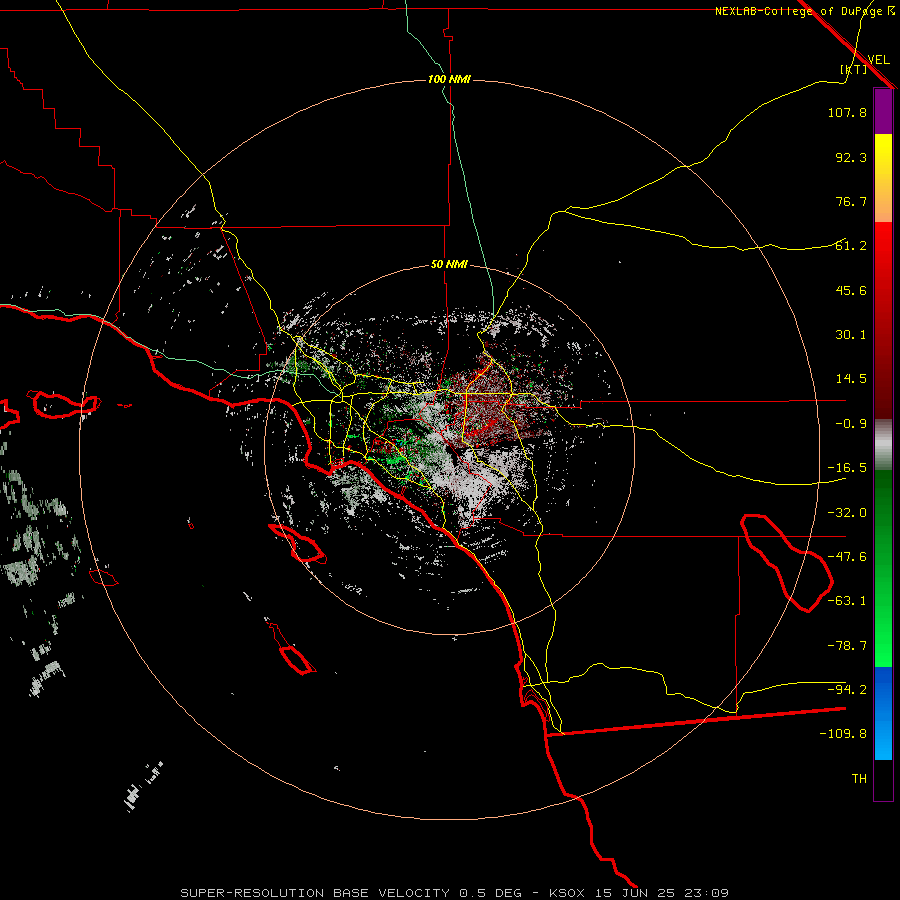The image size is (900, 900).
Task: Click the 76.7 velocity scale value
Action: click(x=851, y=201)
